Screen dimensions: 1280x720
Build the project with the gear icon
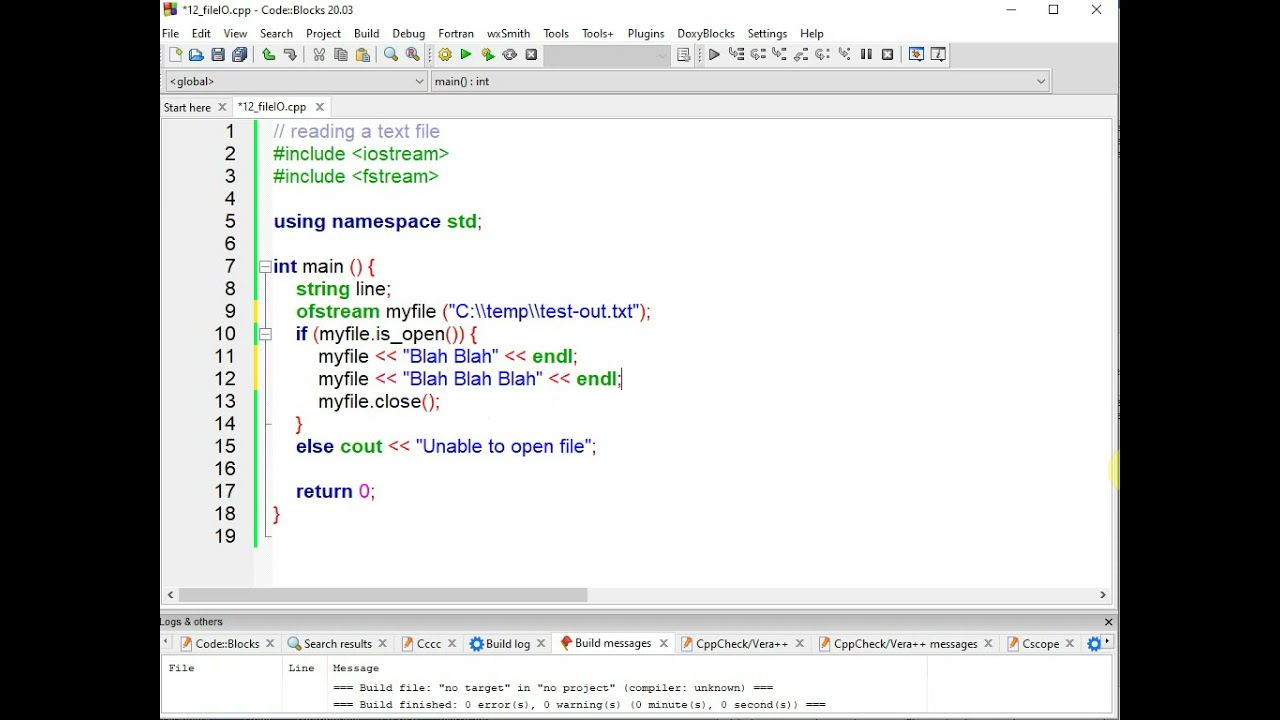point(444,55)
